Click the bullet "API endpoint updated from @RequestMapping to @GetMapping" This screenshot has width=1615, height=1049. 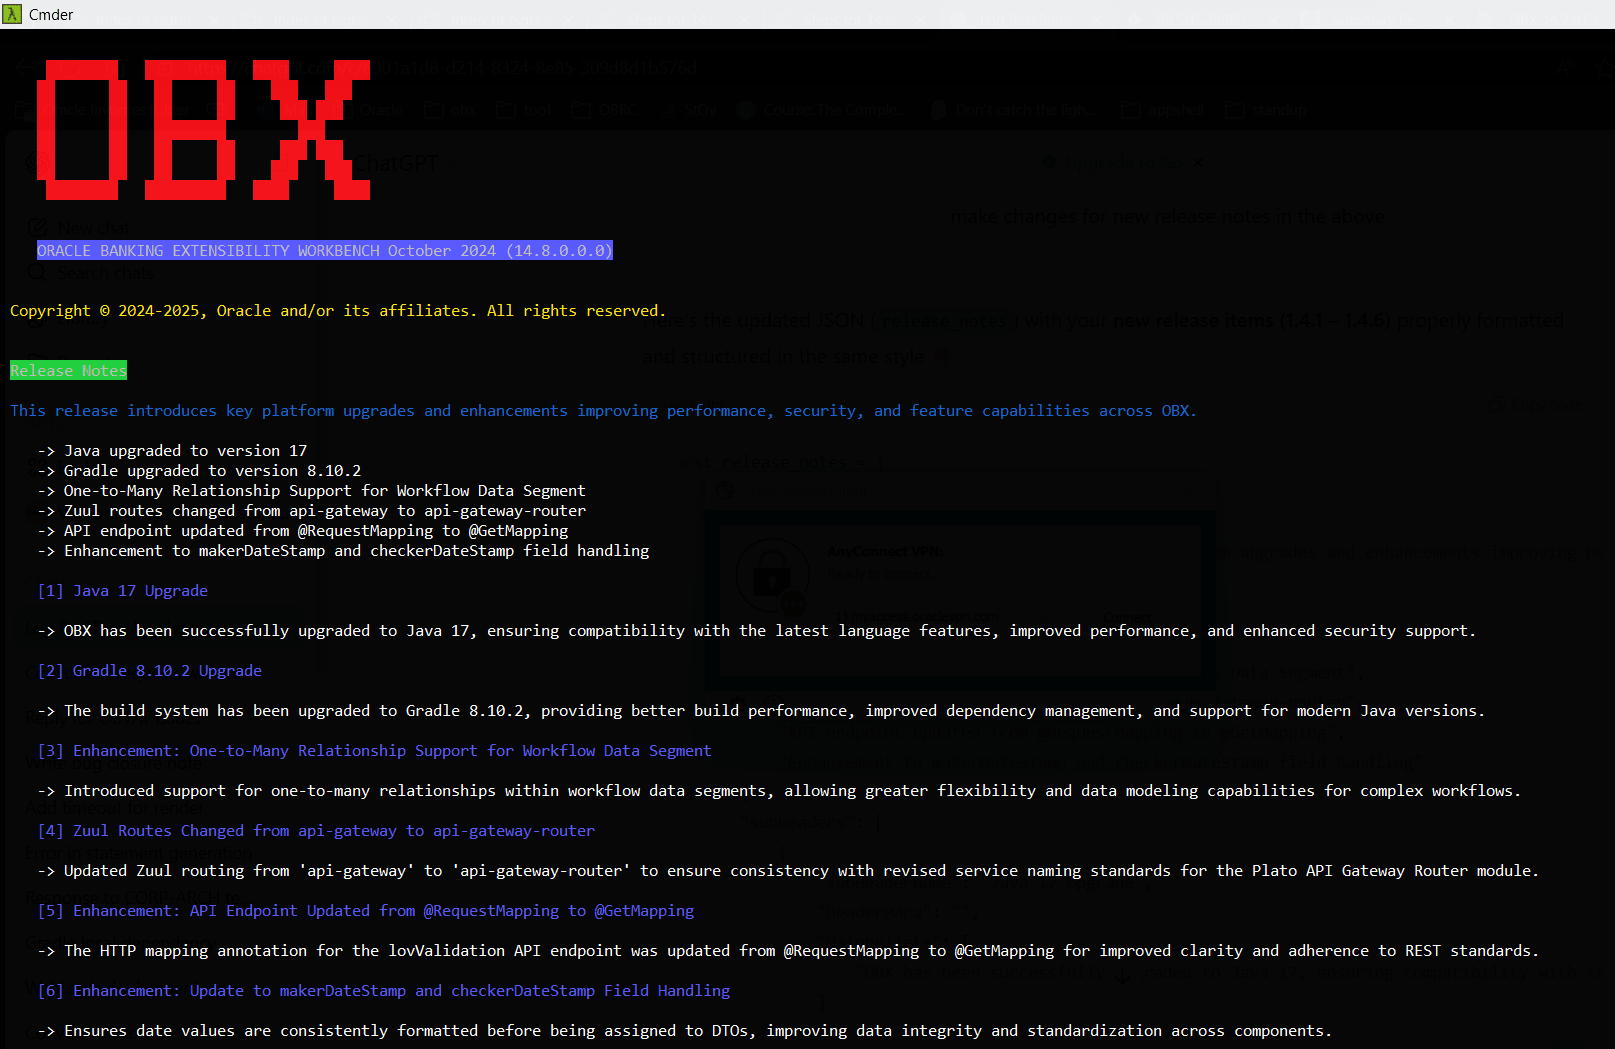pyautogui.click(x=303, y=531)
